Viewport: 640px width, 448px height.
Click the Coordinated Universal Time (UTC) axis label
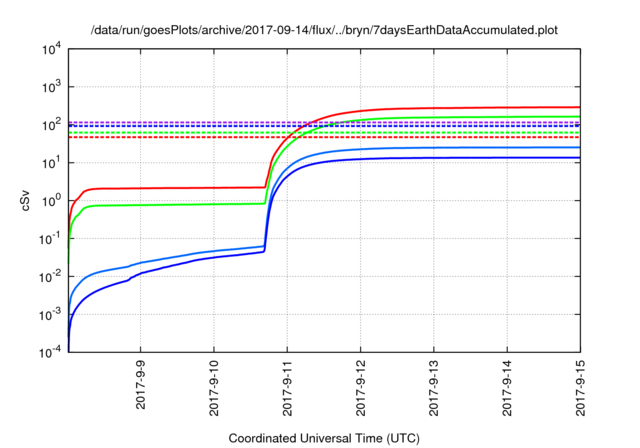(324, 438)
